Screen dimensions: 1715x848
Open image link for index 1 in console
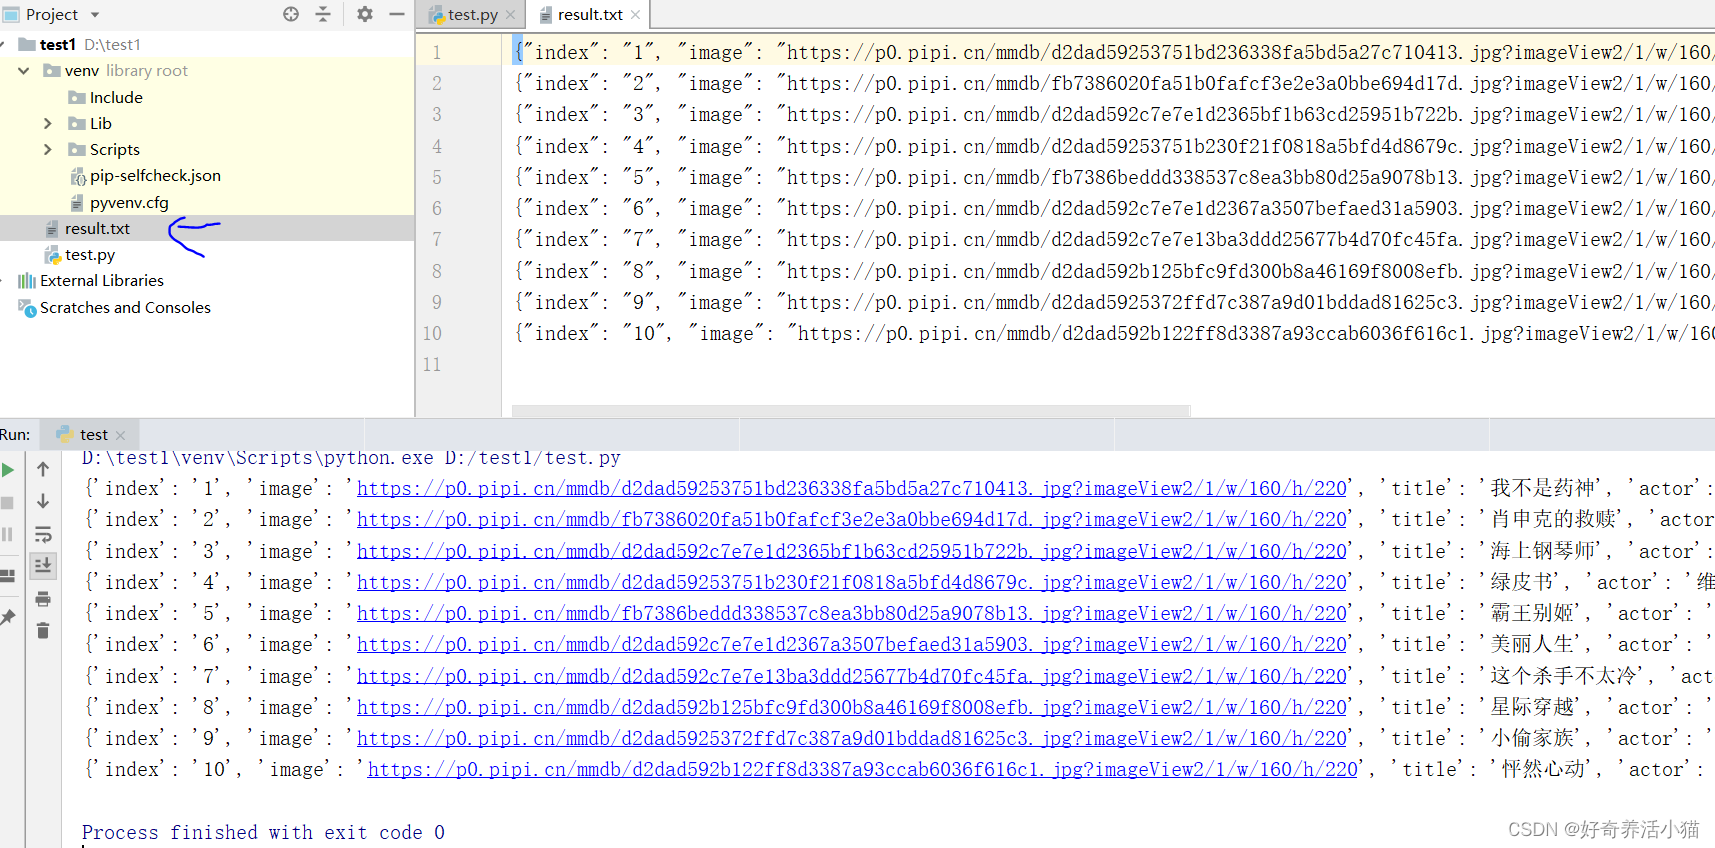852,488
